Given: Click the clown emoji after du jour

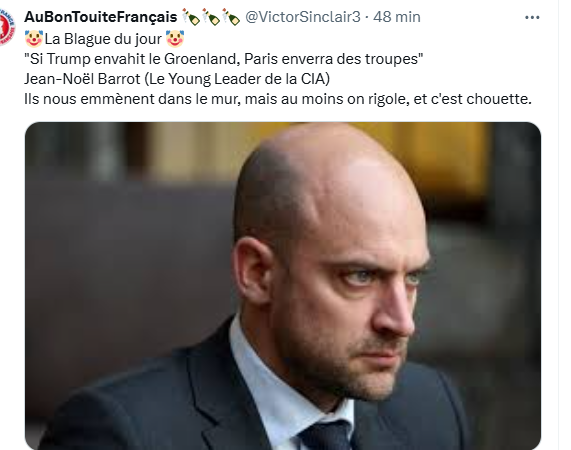Looking at the screenshot, I should [175, 39].
